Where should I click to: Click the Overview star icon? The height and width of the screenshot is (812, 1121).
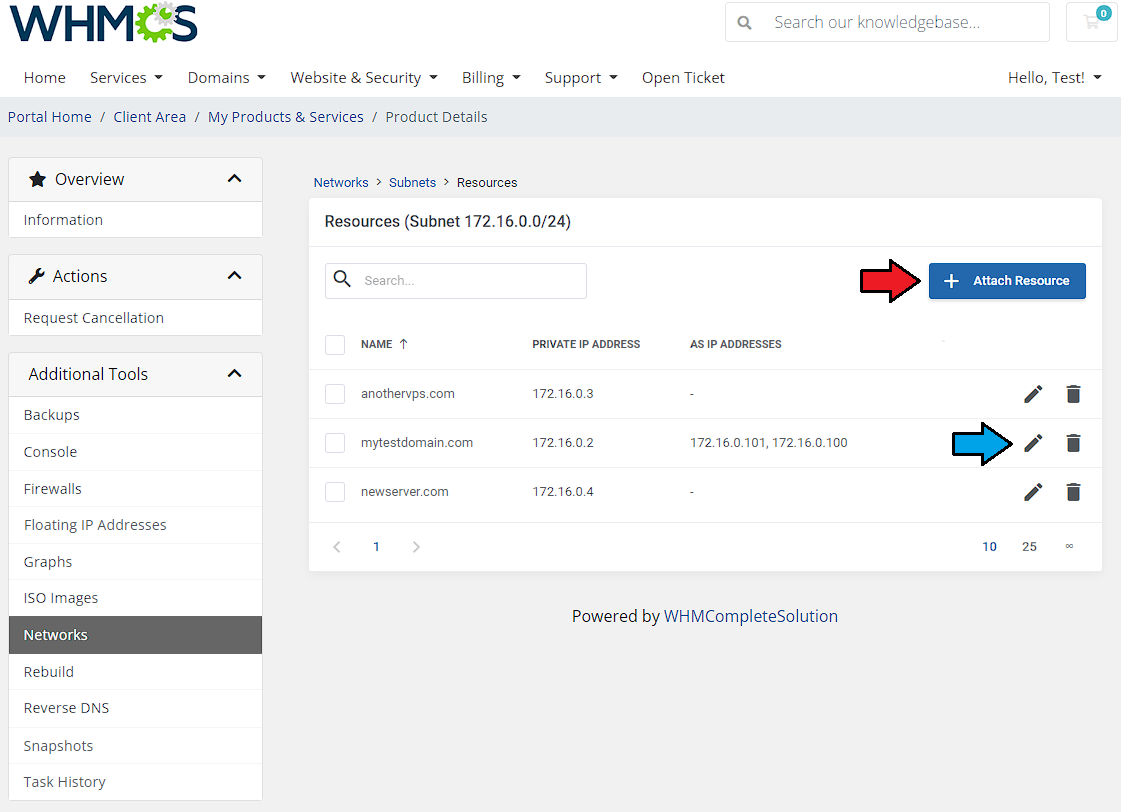[37, 179]
